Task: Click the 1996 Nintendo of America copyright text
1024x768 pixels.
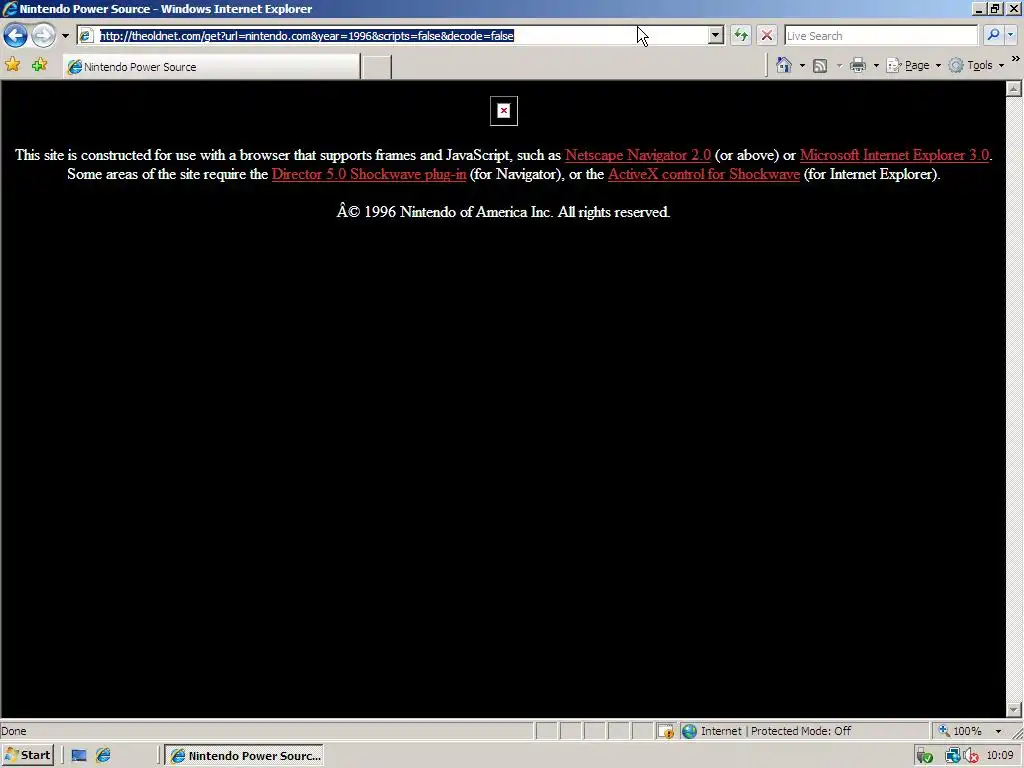Action: point(504,212)
